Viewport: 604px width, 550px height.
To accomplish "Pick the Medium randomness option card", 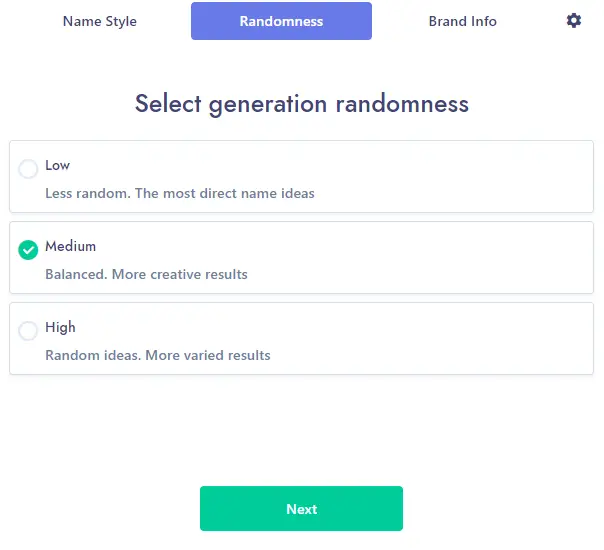I will [301, 257].
